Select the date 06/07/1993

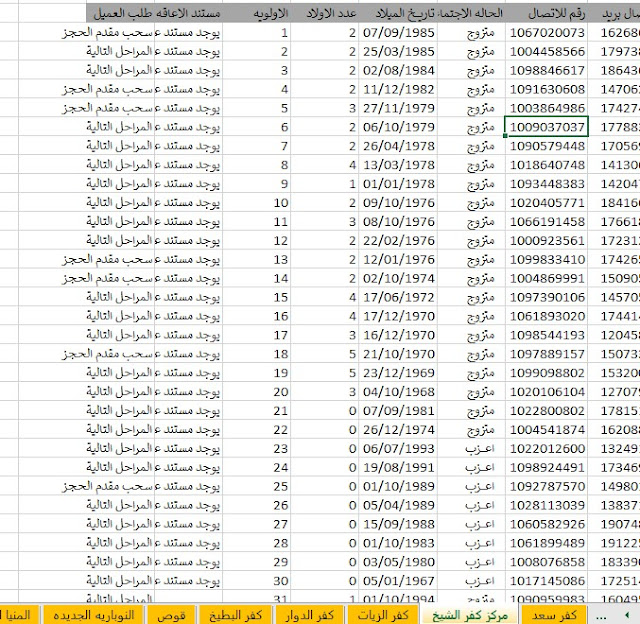398,449
